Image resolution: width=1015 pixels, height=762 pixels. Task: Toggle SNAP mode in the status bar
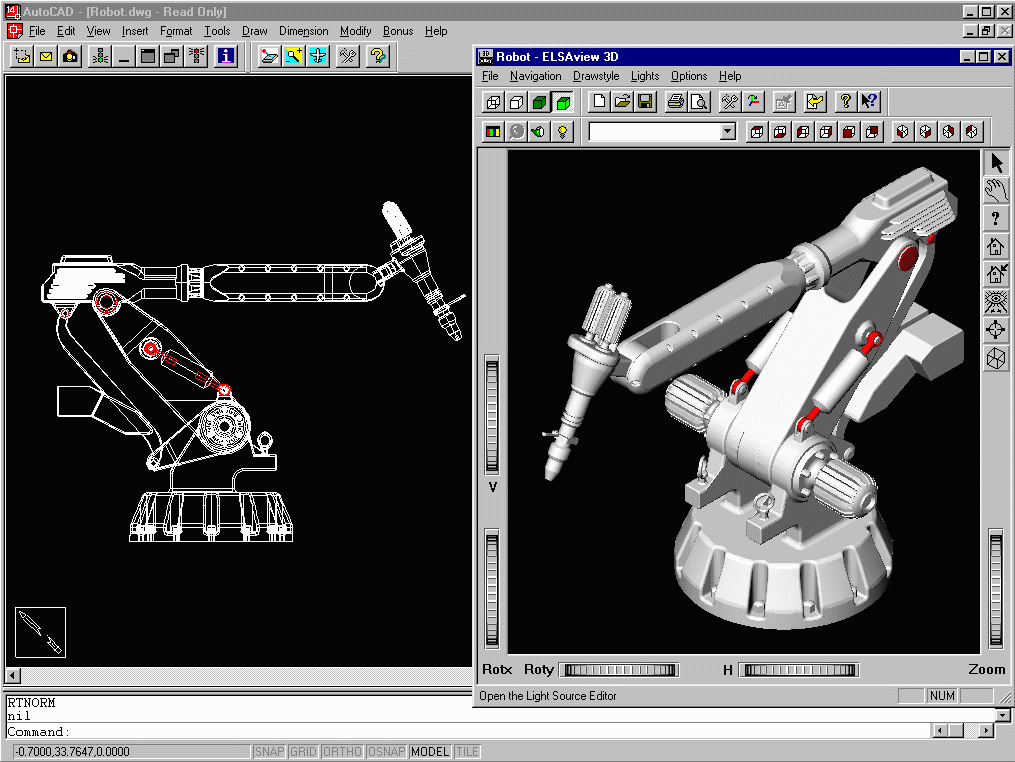click(269, 752)
